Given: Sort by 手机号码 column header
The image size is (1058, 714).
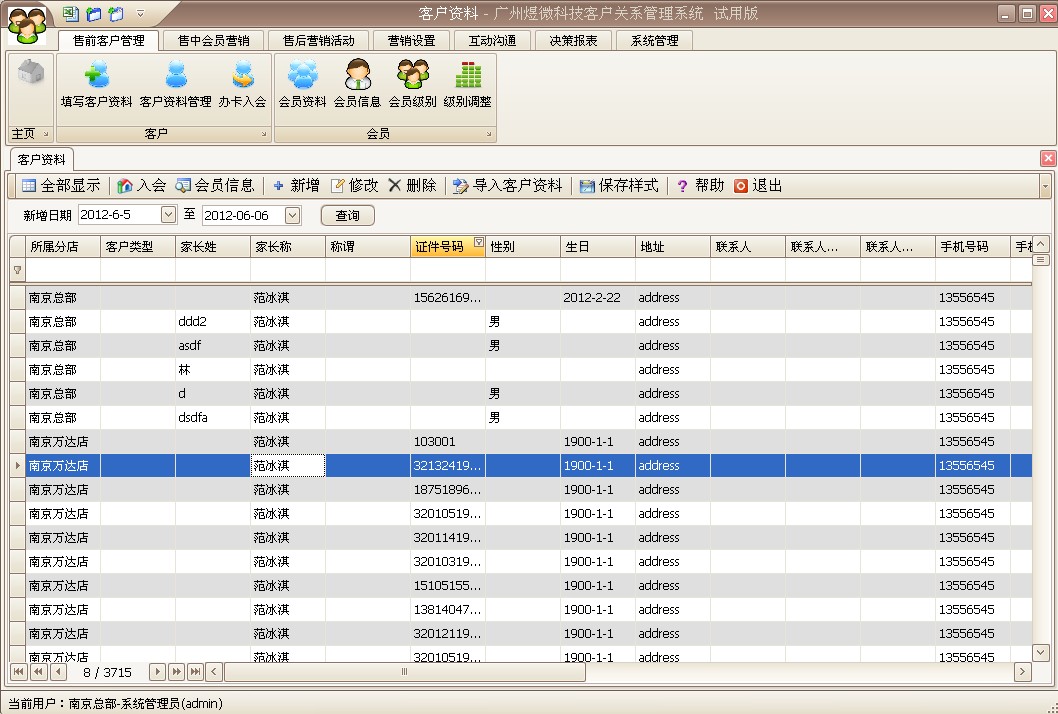Looking at the screenshot, I should (972, 246).
